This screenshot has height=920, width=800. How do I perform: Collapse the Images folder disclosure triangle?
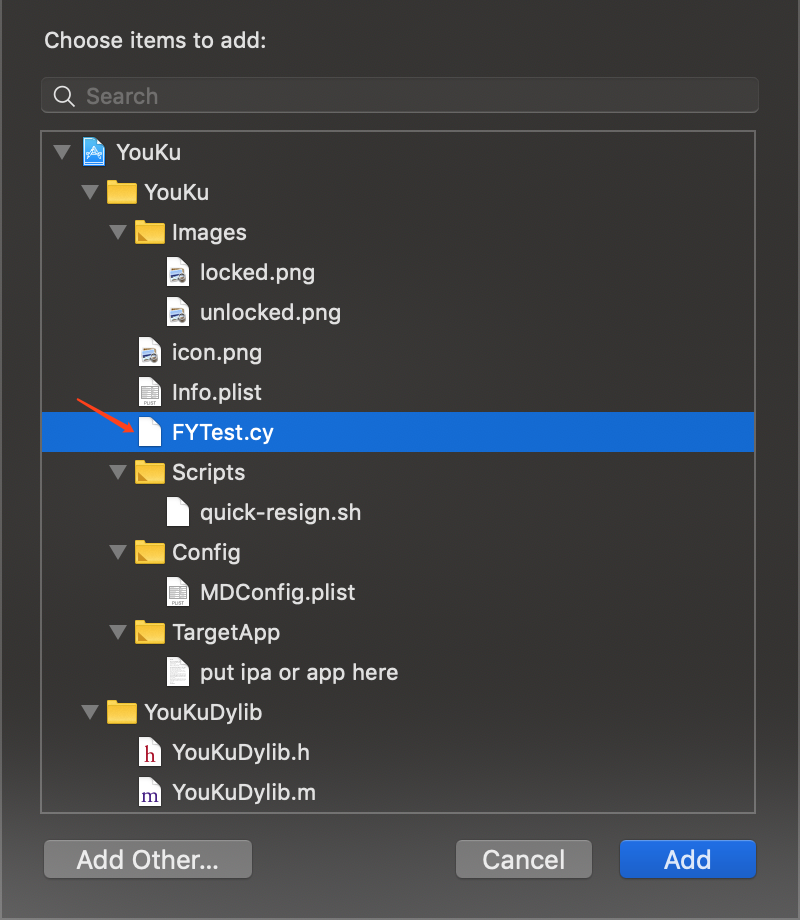[x=118, y=232]
